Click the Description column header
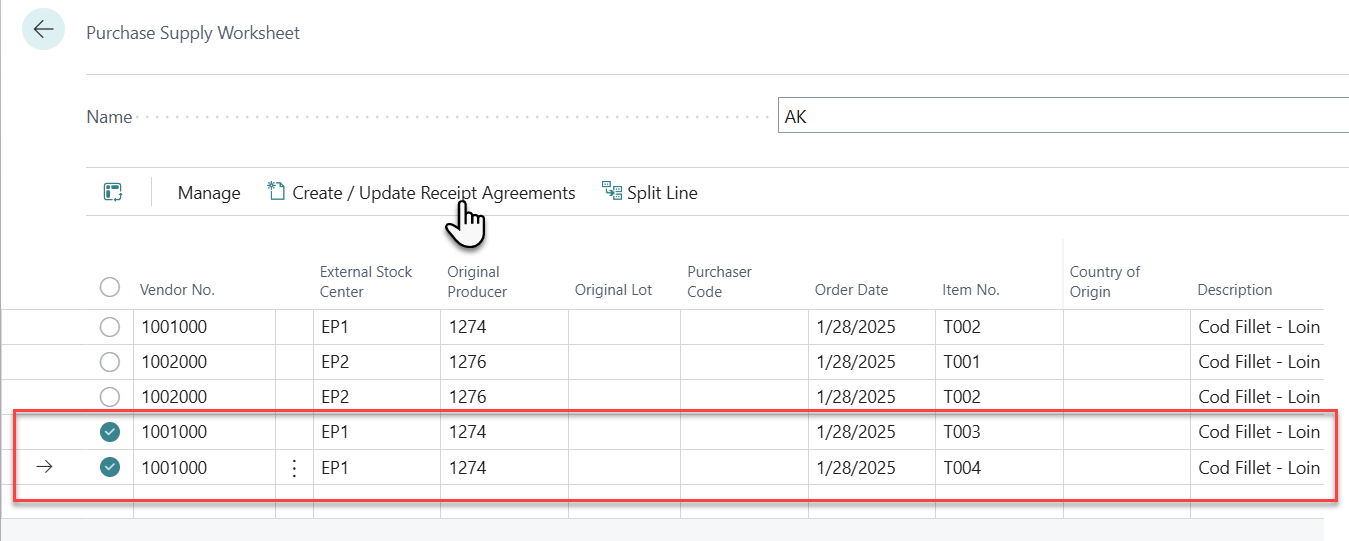Screen dimensions: 1349x541 pyautogui.click(x=1234, y=290)
